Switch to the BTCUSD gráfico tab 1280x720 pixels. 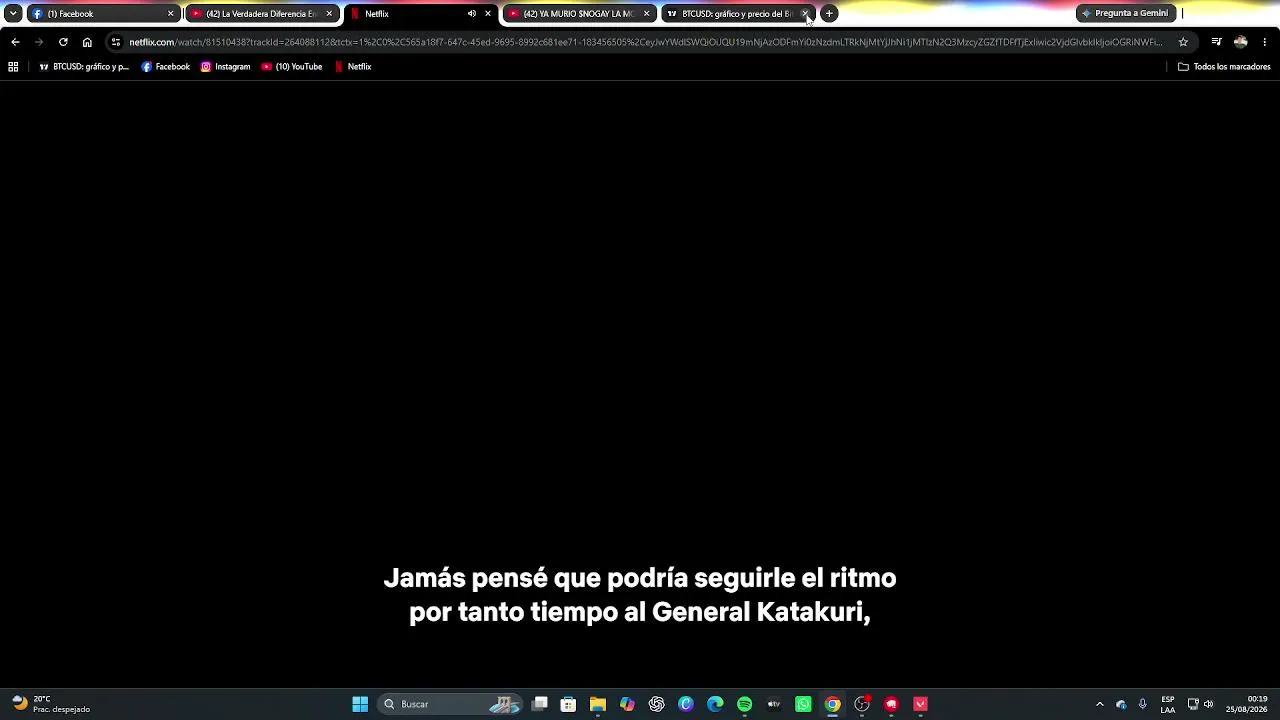(737, 14)
